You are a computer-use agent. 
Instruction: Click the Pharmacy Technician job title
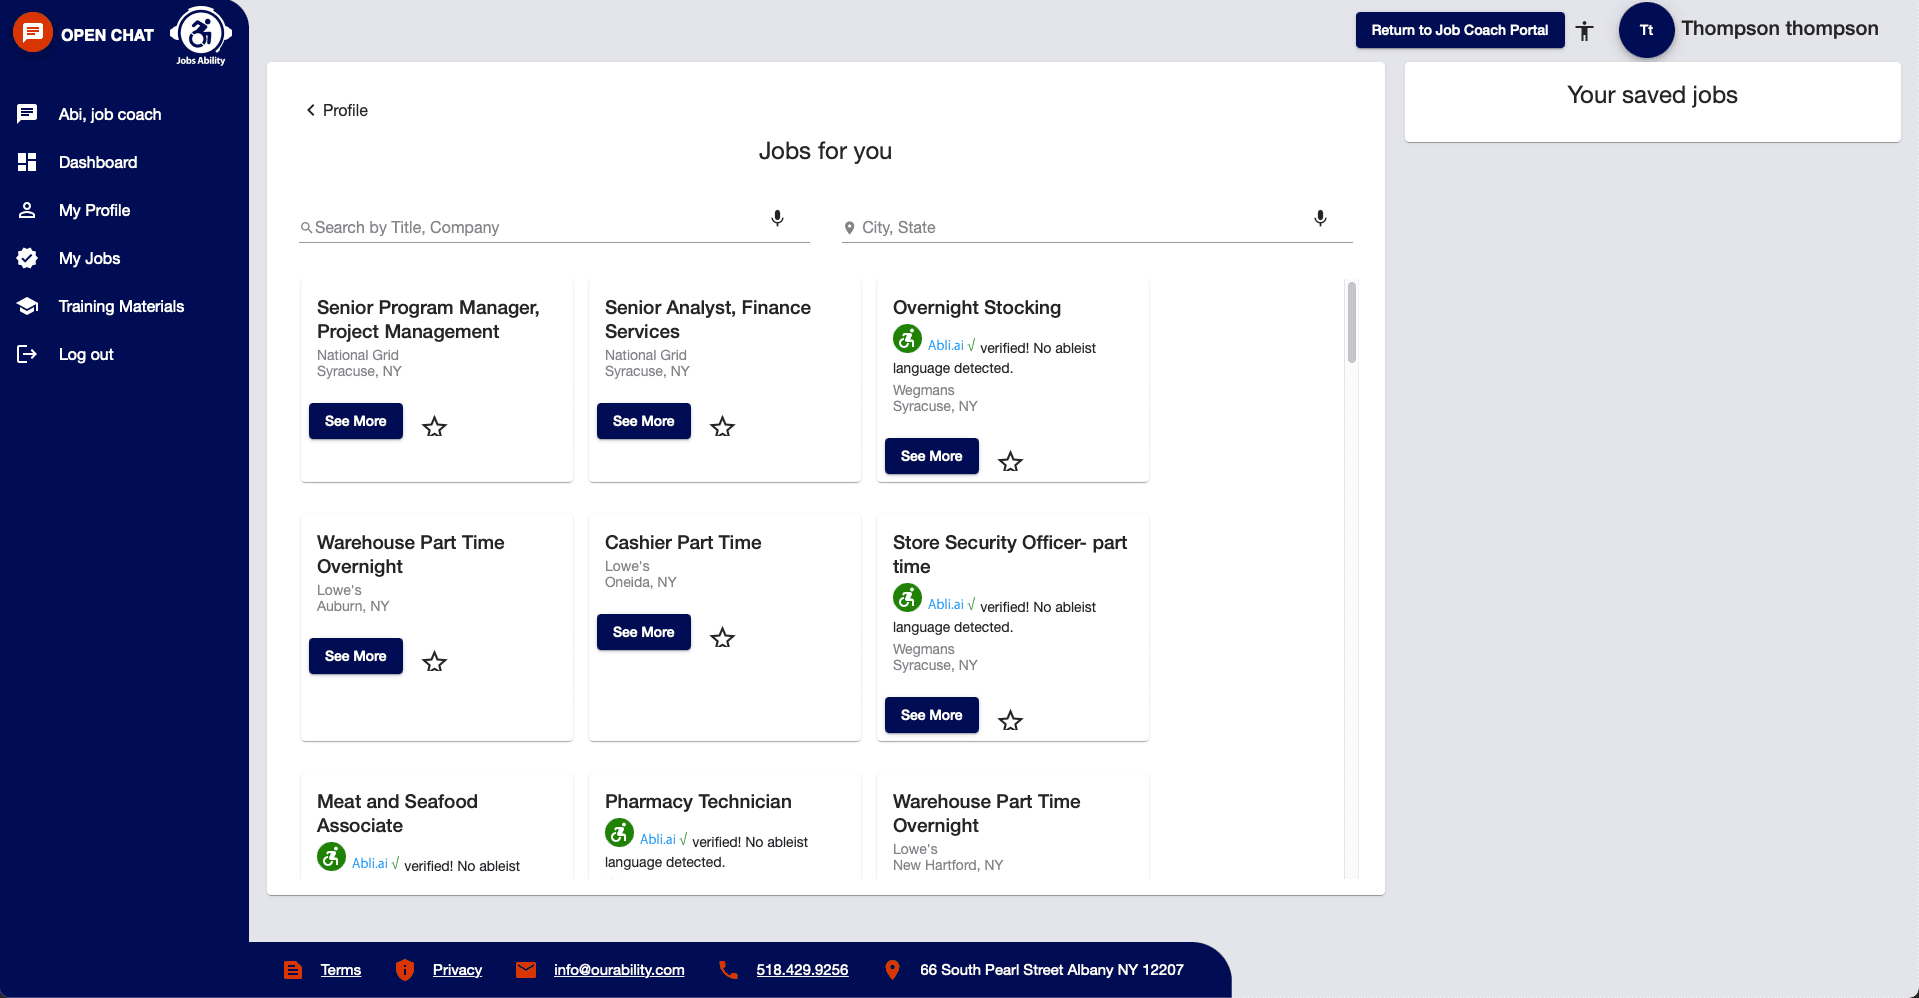[x=698, y=801]
